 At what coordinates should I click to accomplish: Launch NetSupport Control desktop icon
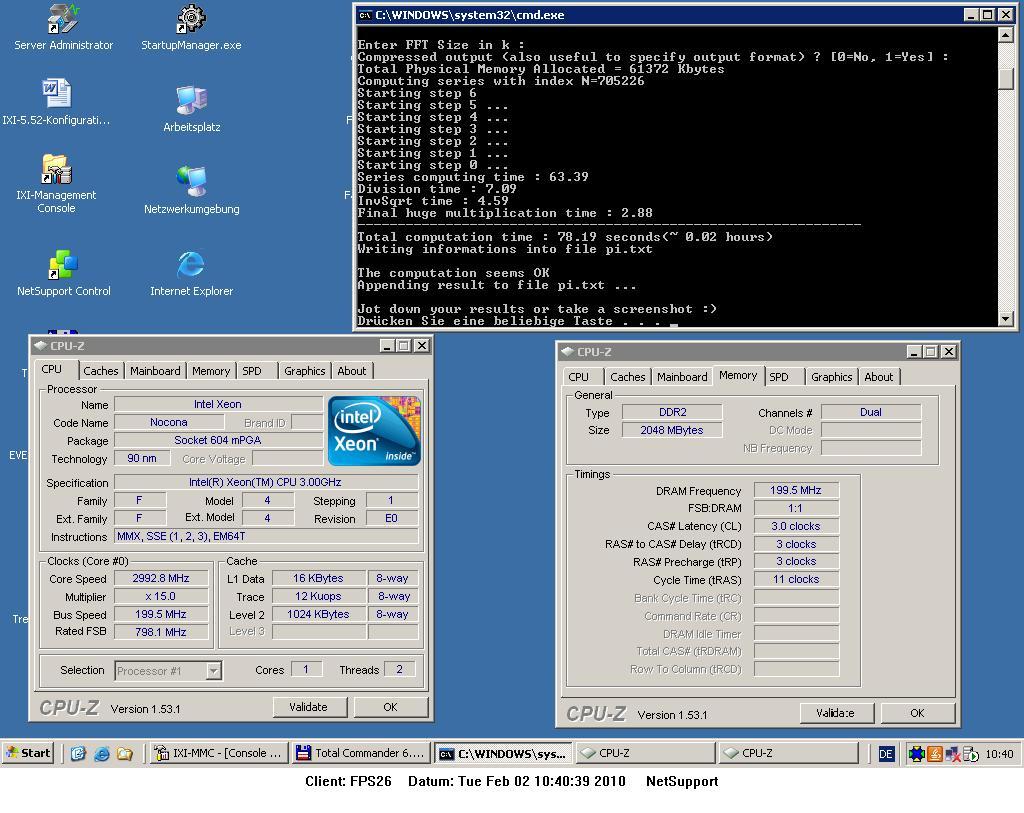(x=63, y=273)
